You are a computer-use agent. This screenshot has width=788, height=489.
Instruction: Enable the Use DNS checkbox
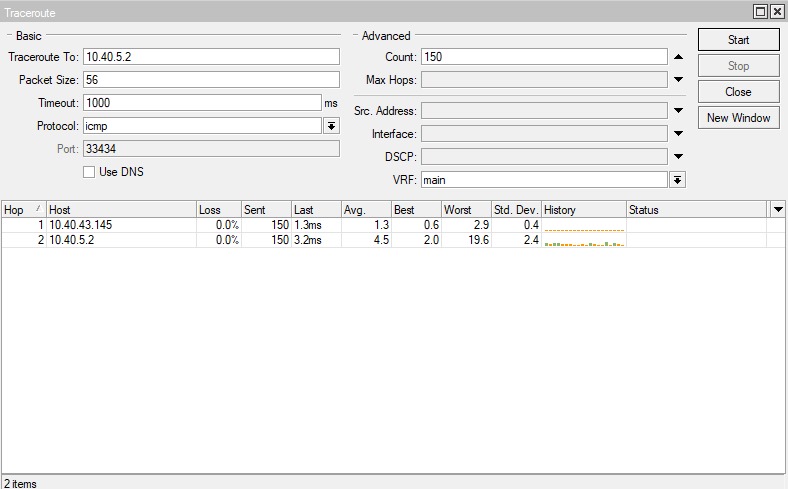click(89, 172)
